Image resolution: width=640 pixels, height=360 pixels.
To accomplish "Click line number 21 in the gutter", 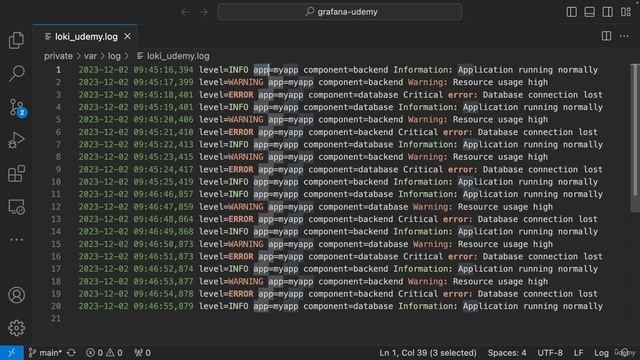I will click(56, 318).
